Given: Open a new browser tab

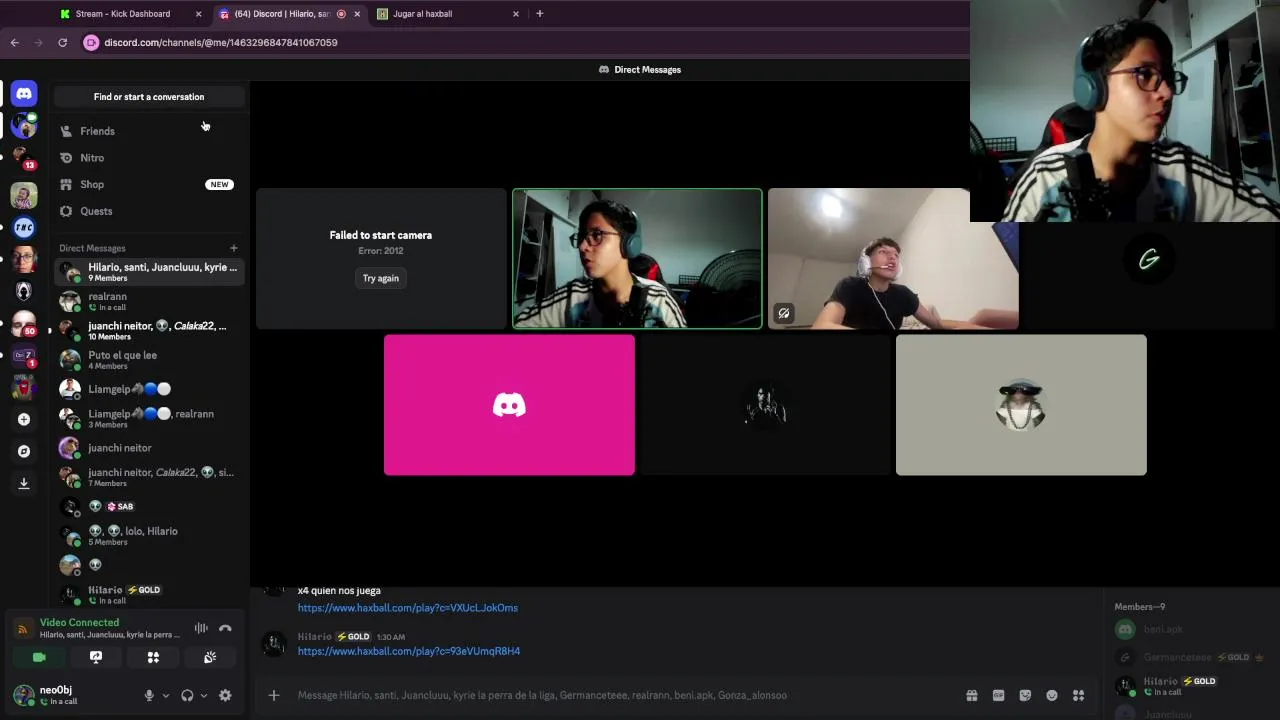Looking at the screenshot, I should click(x=539, y=14).
